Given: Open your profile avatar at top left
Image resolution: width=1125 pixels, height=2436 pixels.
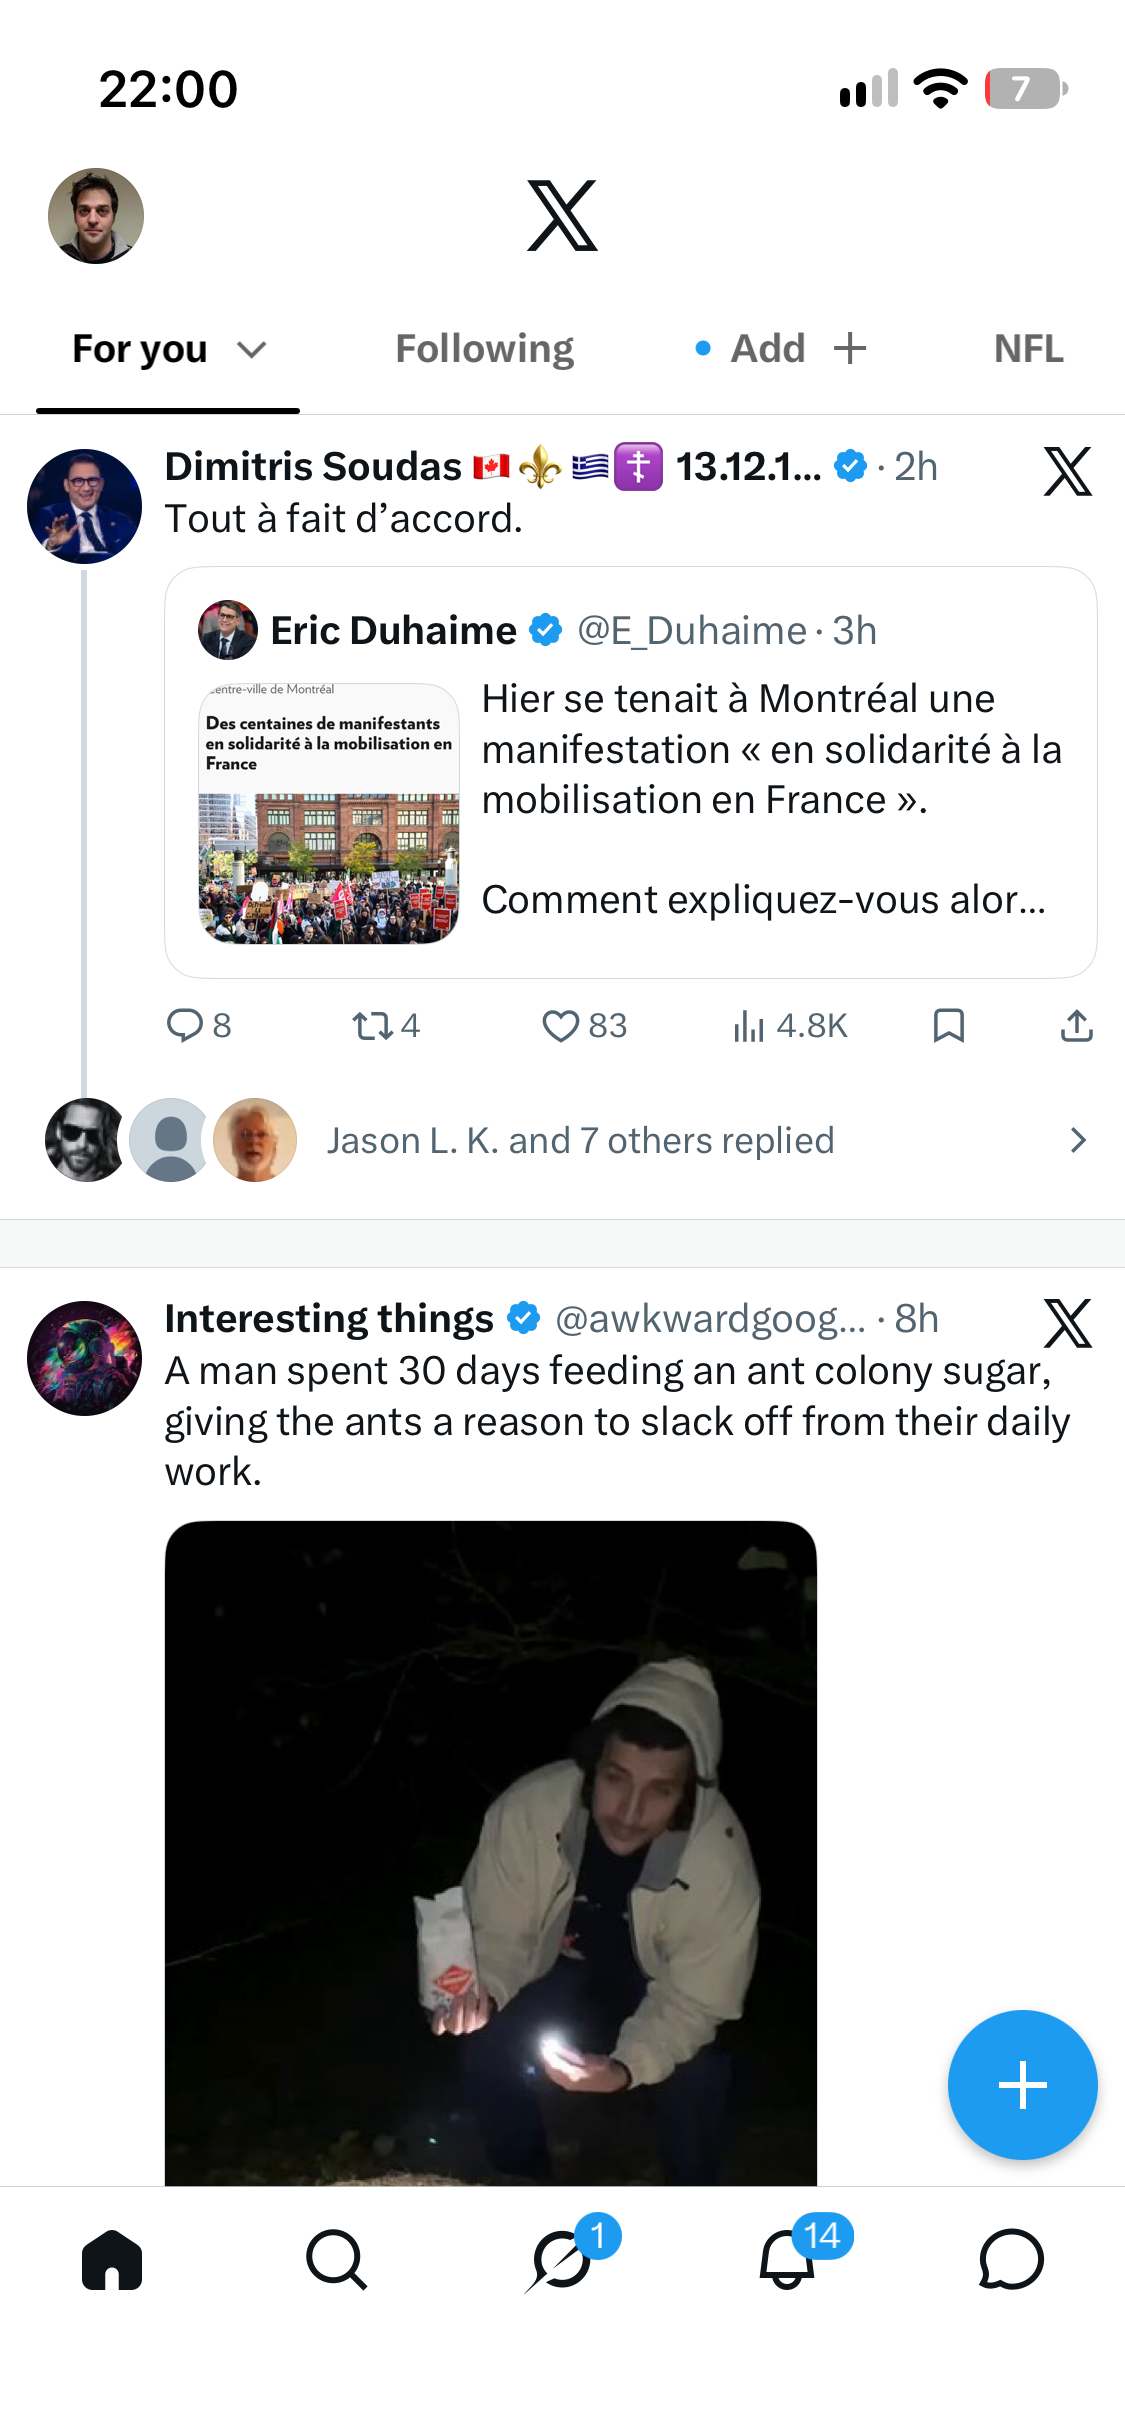Looking at the screenshot, I should pos(96,216).
